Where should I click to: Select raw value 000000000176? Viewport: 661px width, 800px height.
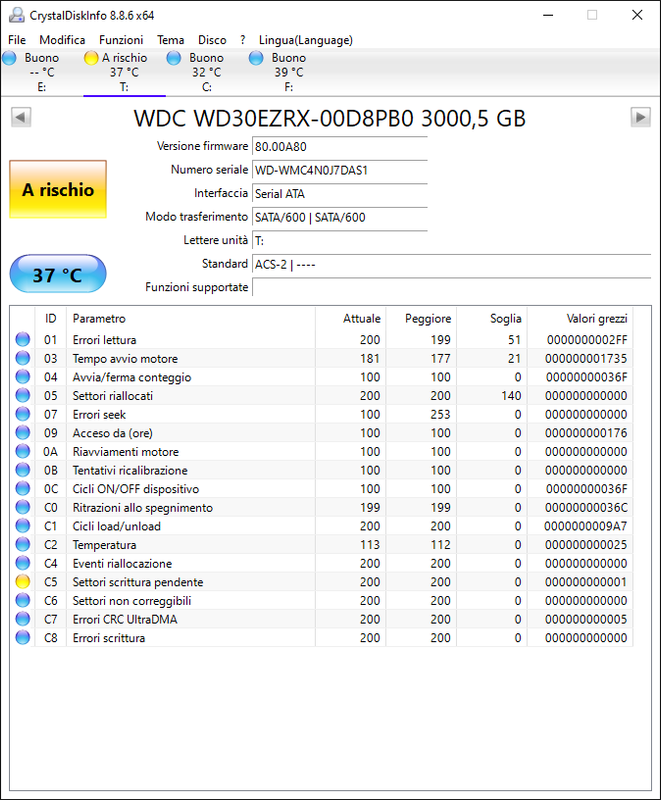point(586,433)
